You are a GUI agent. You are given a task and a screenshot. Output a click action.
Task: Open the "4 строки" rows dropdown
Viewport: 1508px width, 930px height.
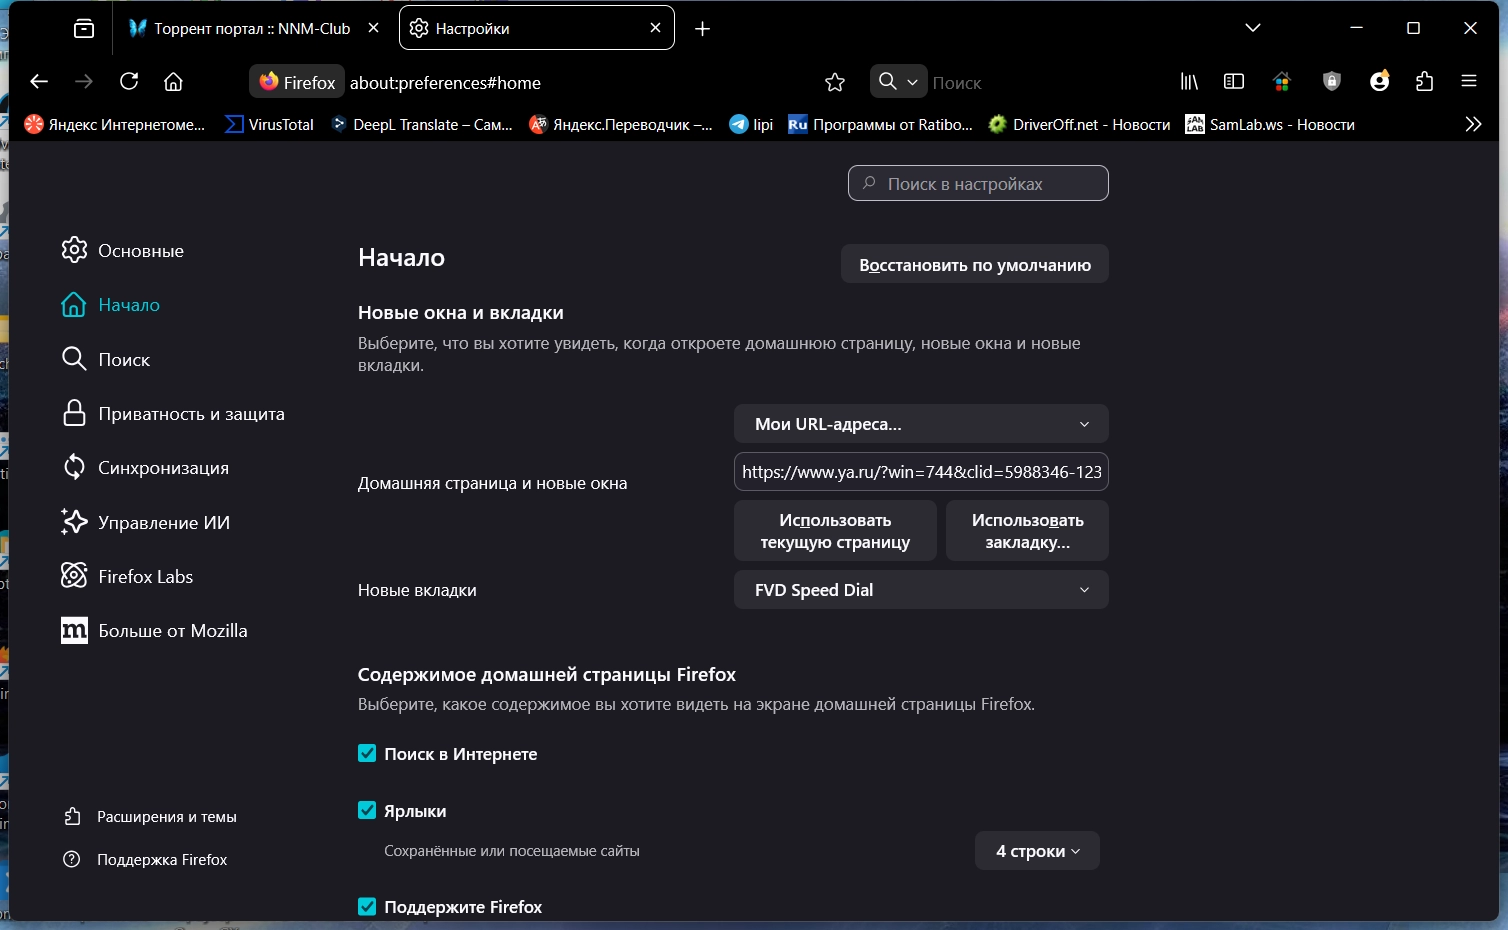[1037, 851]
